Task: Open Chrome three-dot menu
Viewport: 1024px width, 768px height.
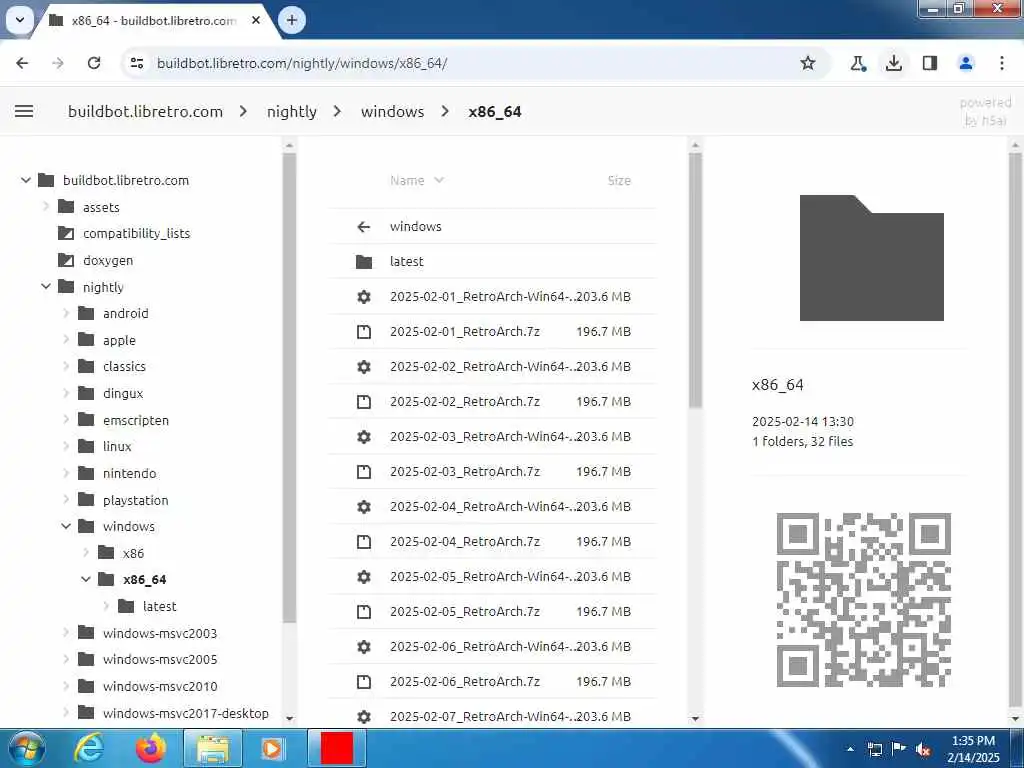Action: [1002, 63]
